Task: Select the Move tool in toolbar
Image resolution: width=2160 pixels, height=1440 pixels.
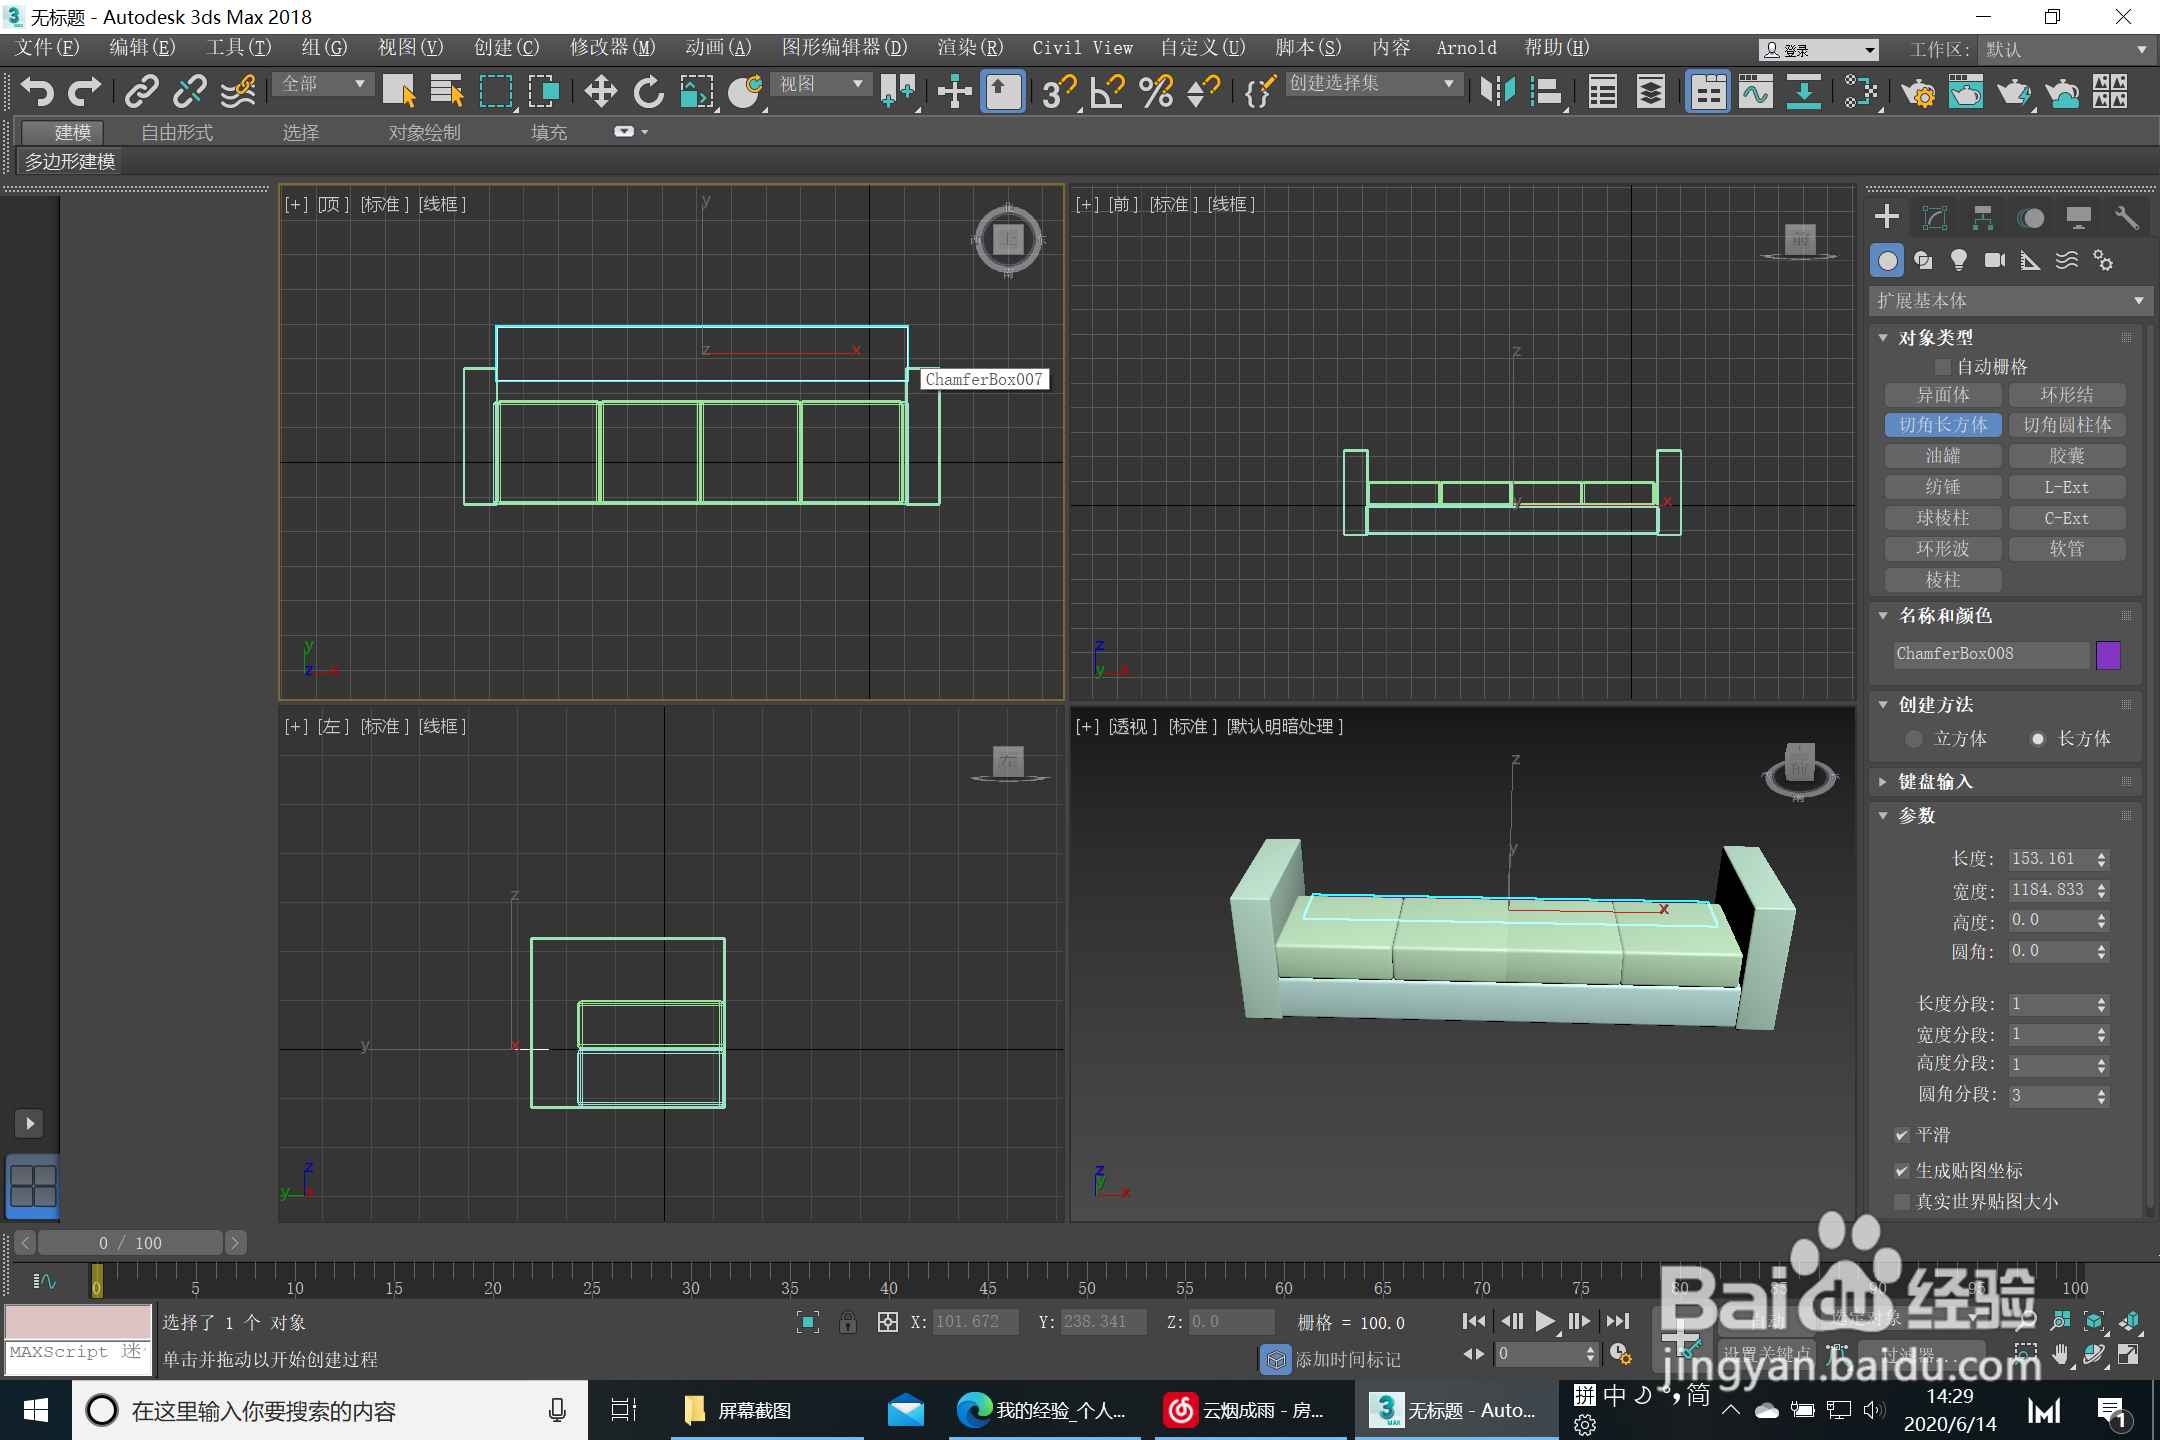Action: [x=600, y=92]
